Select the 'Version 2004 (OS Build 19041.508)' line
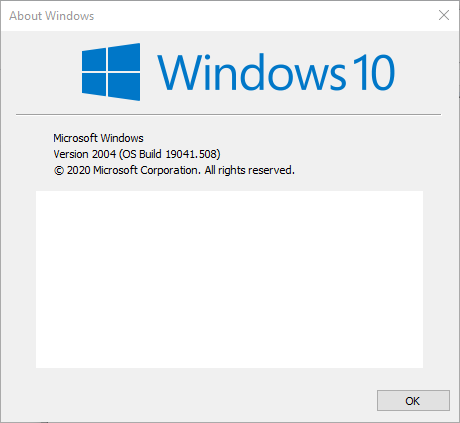 137,154
